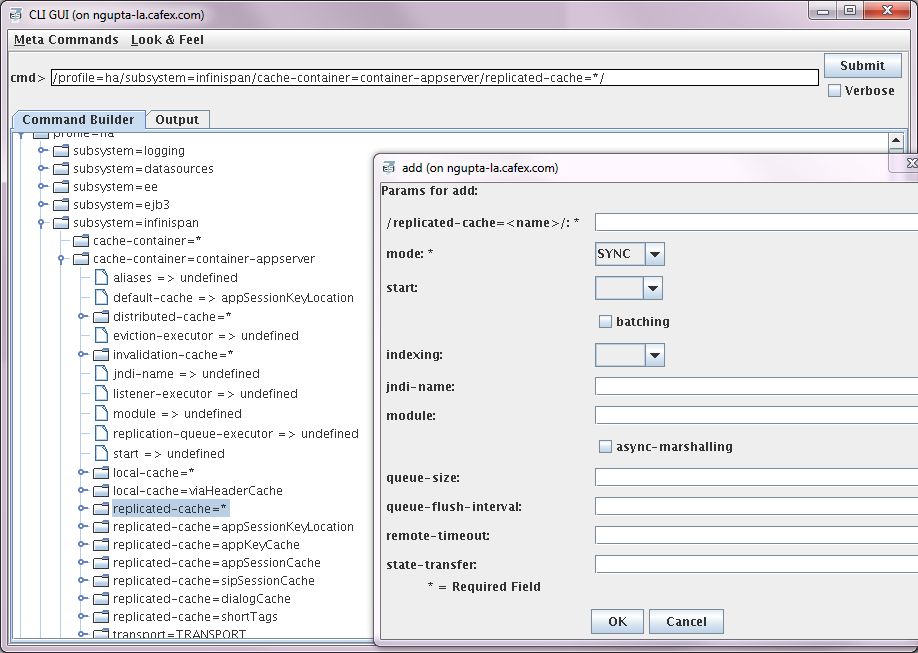
Task: Click the Submit button
Action: coord(862,66)
